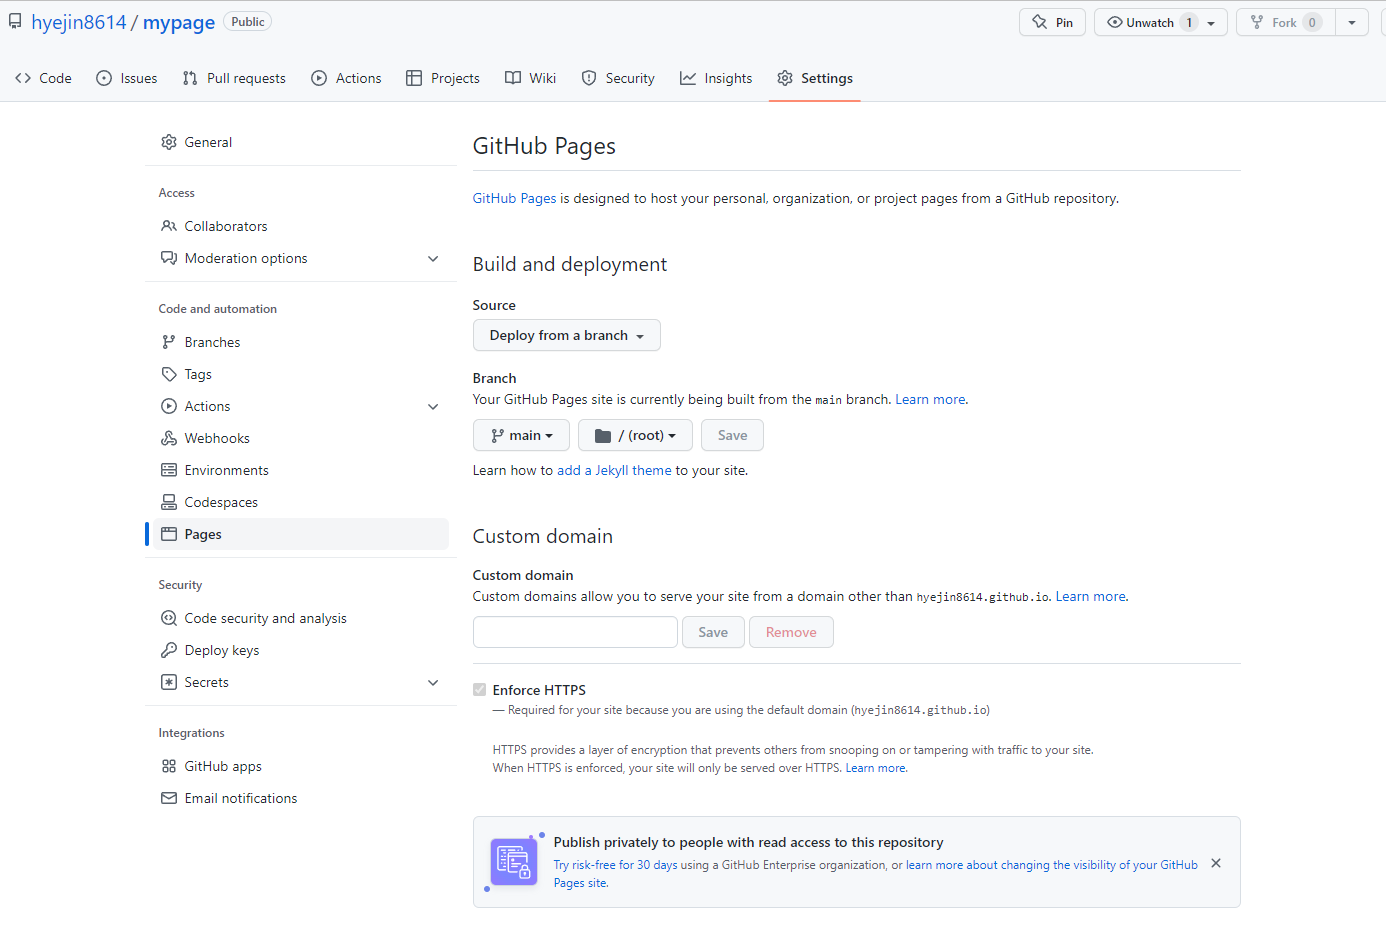Viewport: 1386px width, 940px height.
Task: Click the Remove custom domain button
Action: [791, 632]
